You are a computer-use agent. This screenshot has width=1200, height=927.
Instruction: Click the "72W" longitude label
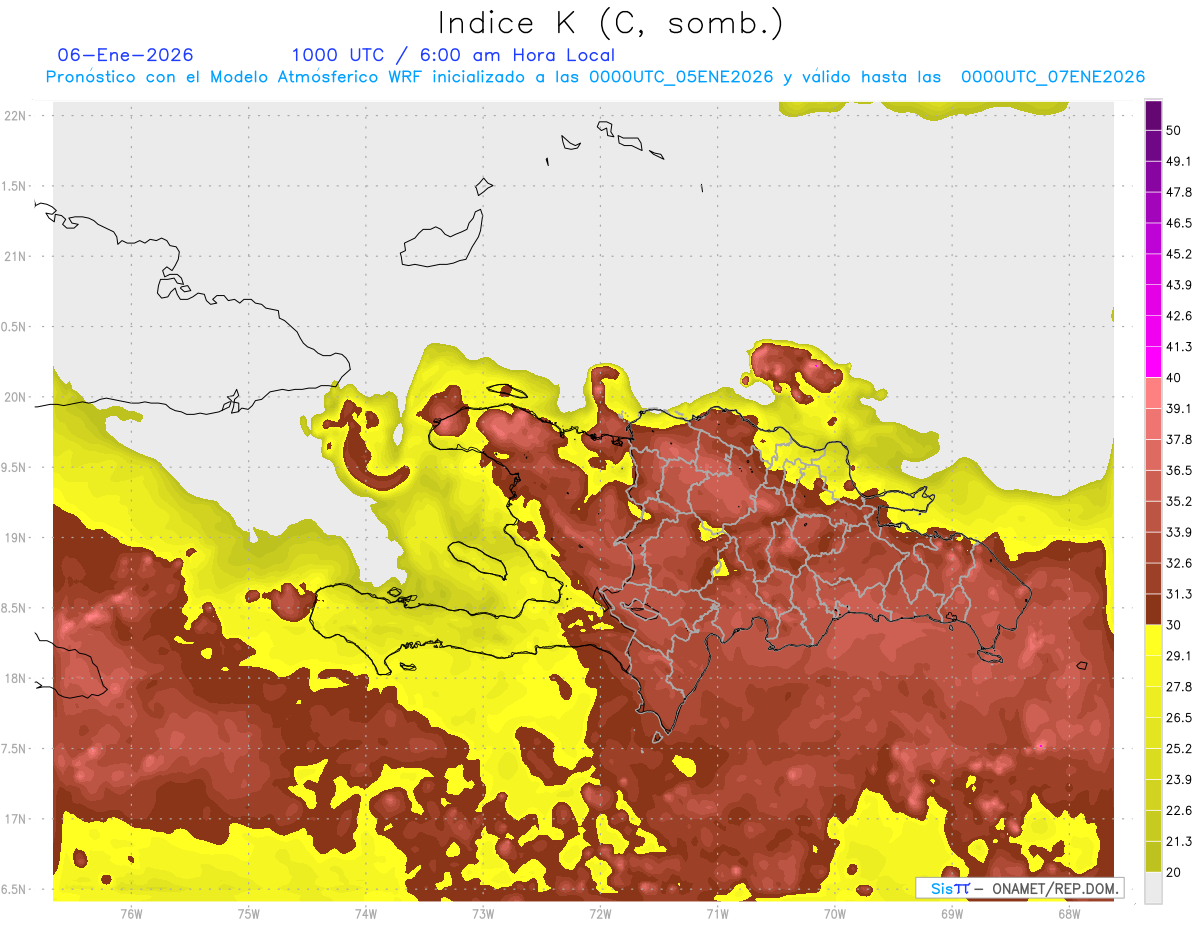pos(600,914)
